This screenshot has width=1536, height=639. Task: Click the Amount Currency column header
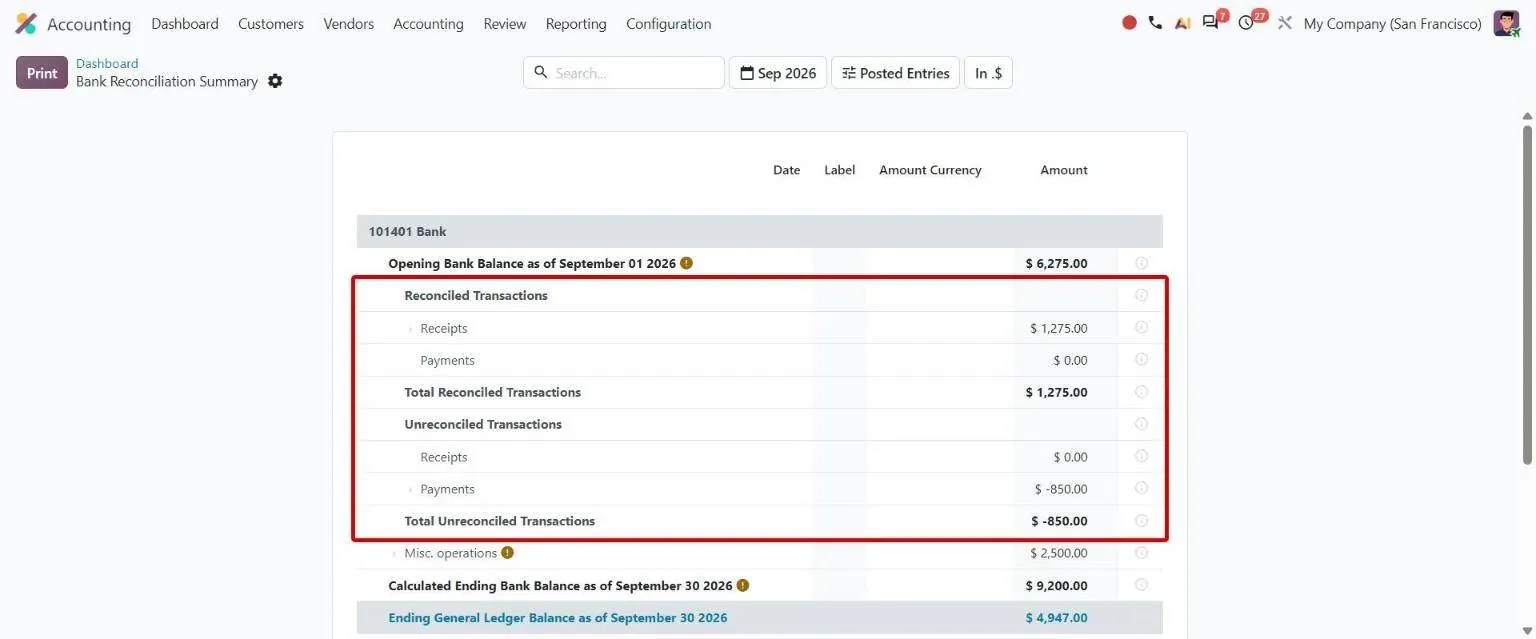(x=930, y=170)
